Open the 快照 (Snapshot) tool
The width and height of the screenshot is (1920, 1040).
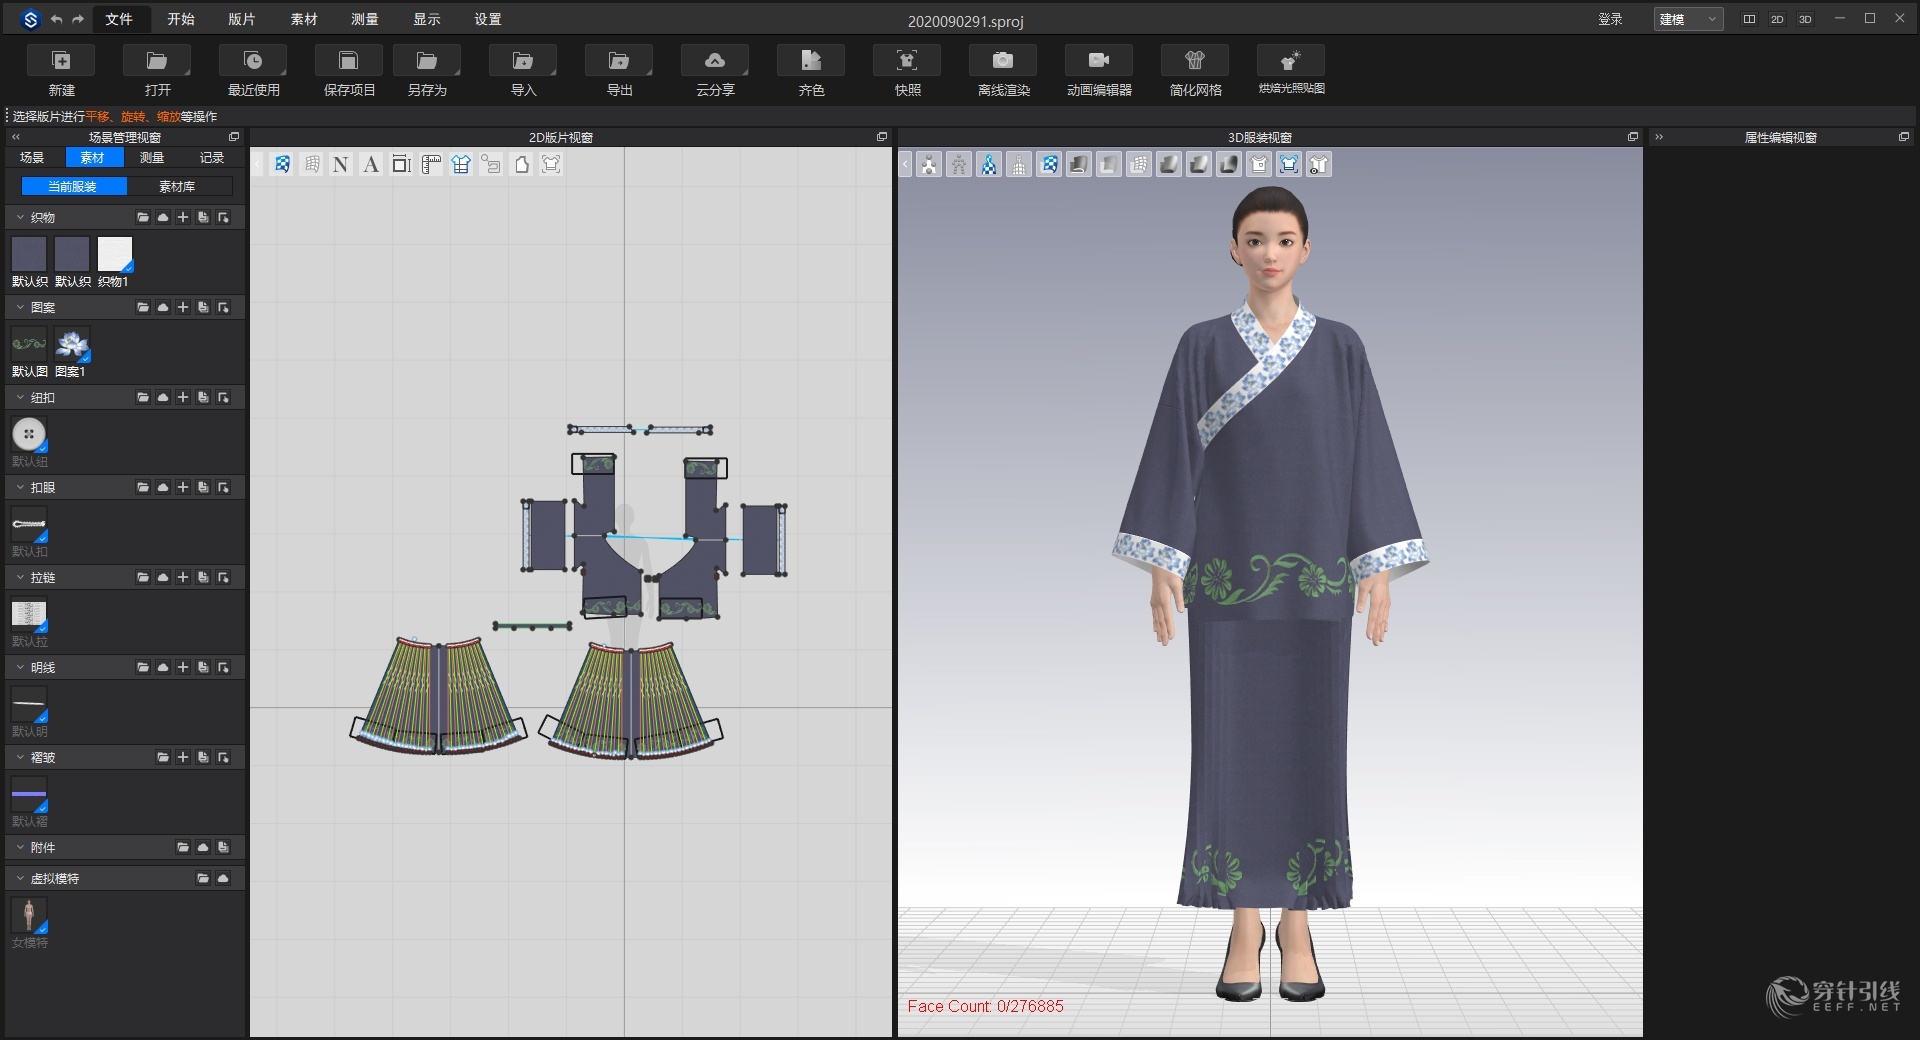(x=906, y=70)
